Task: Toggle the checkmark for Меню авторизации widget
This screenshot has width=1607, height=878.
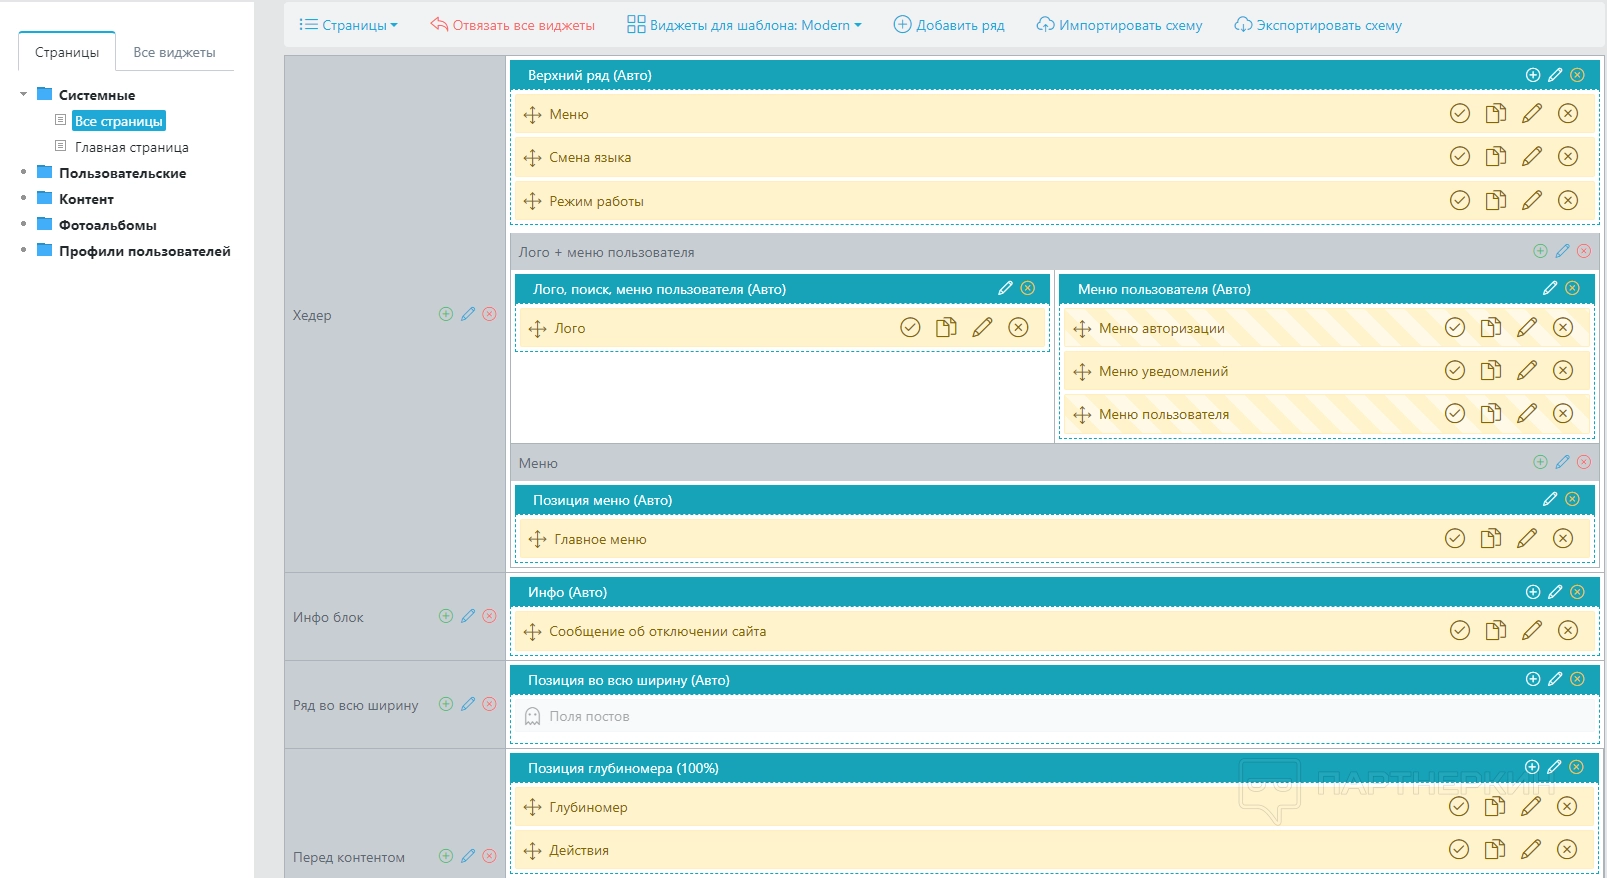Action: coord(1454,328)
